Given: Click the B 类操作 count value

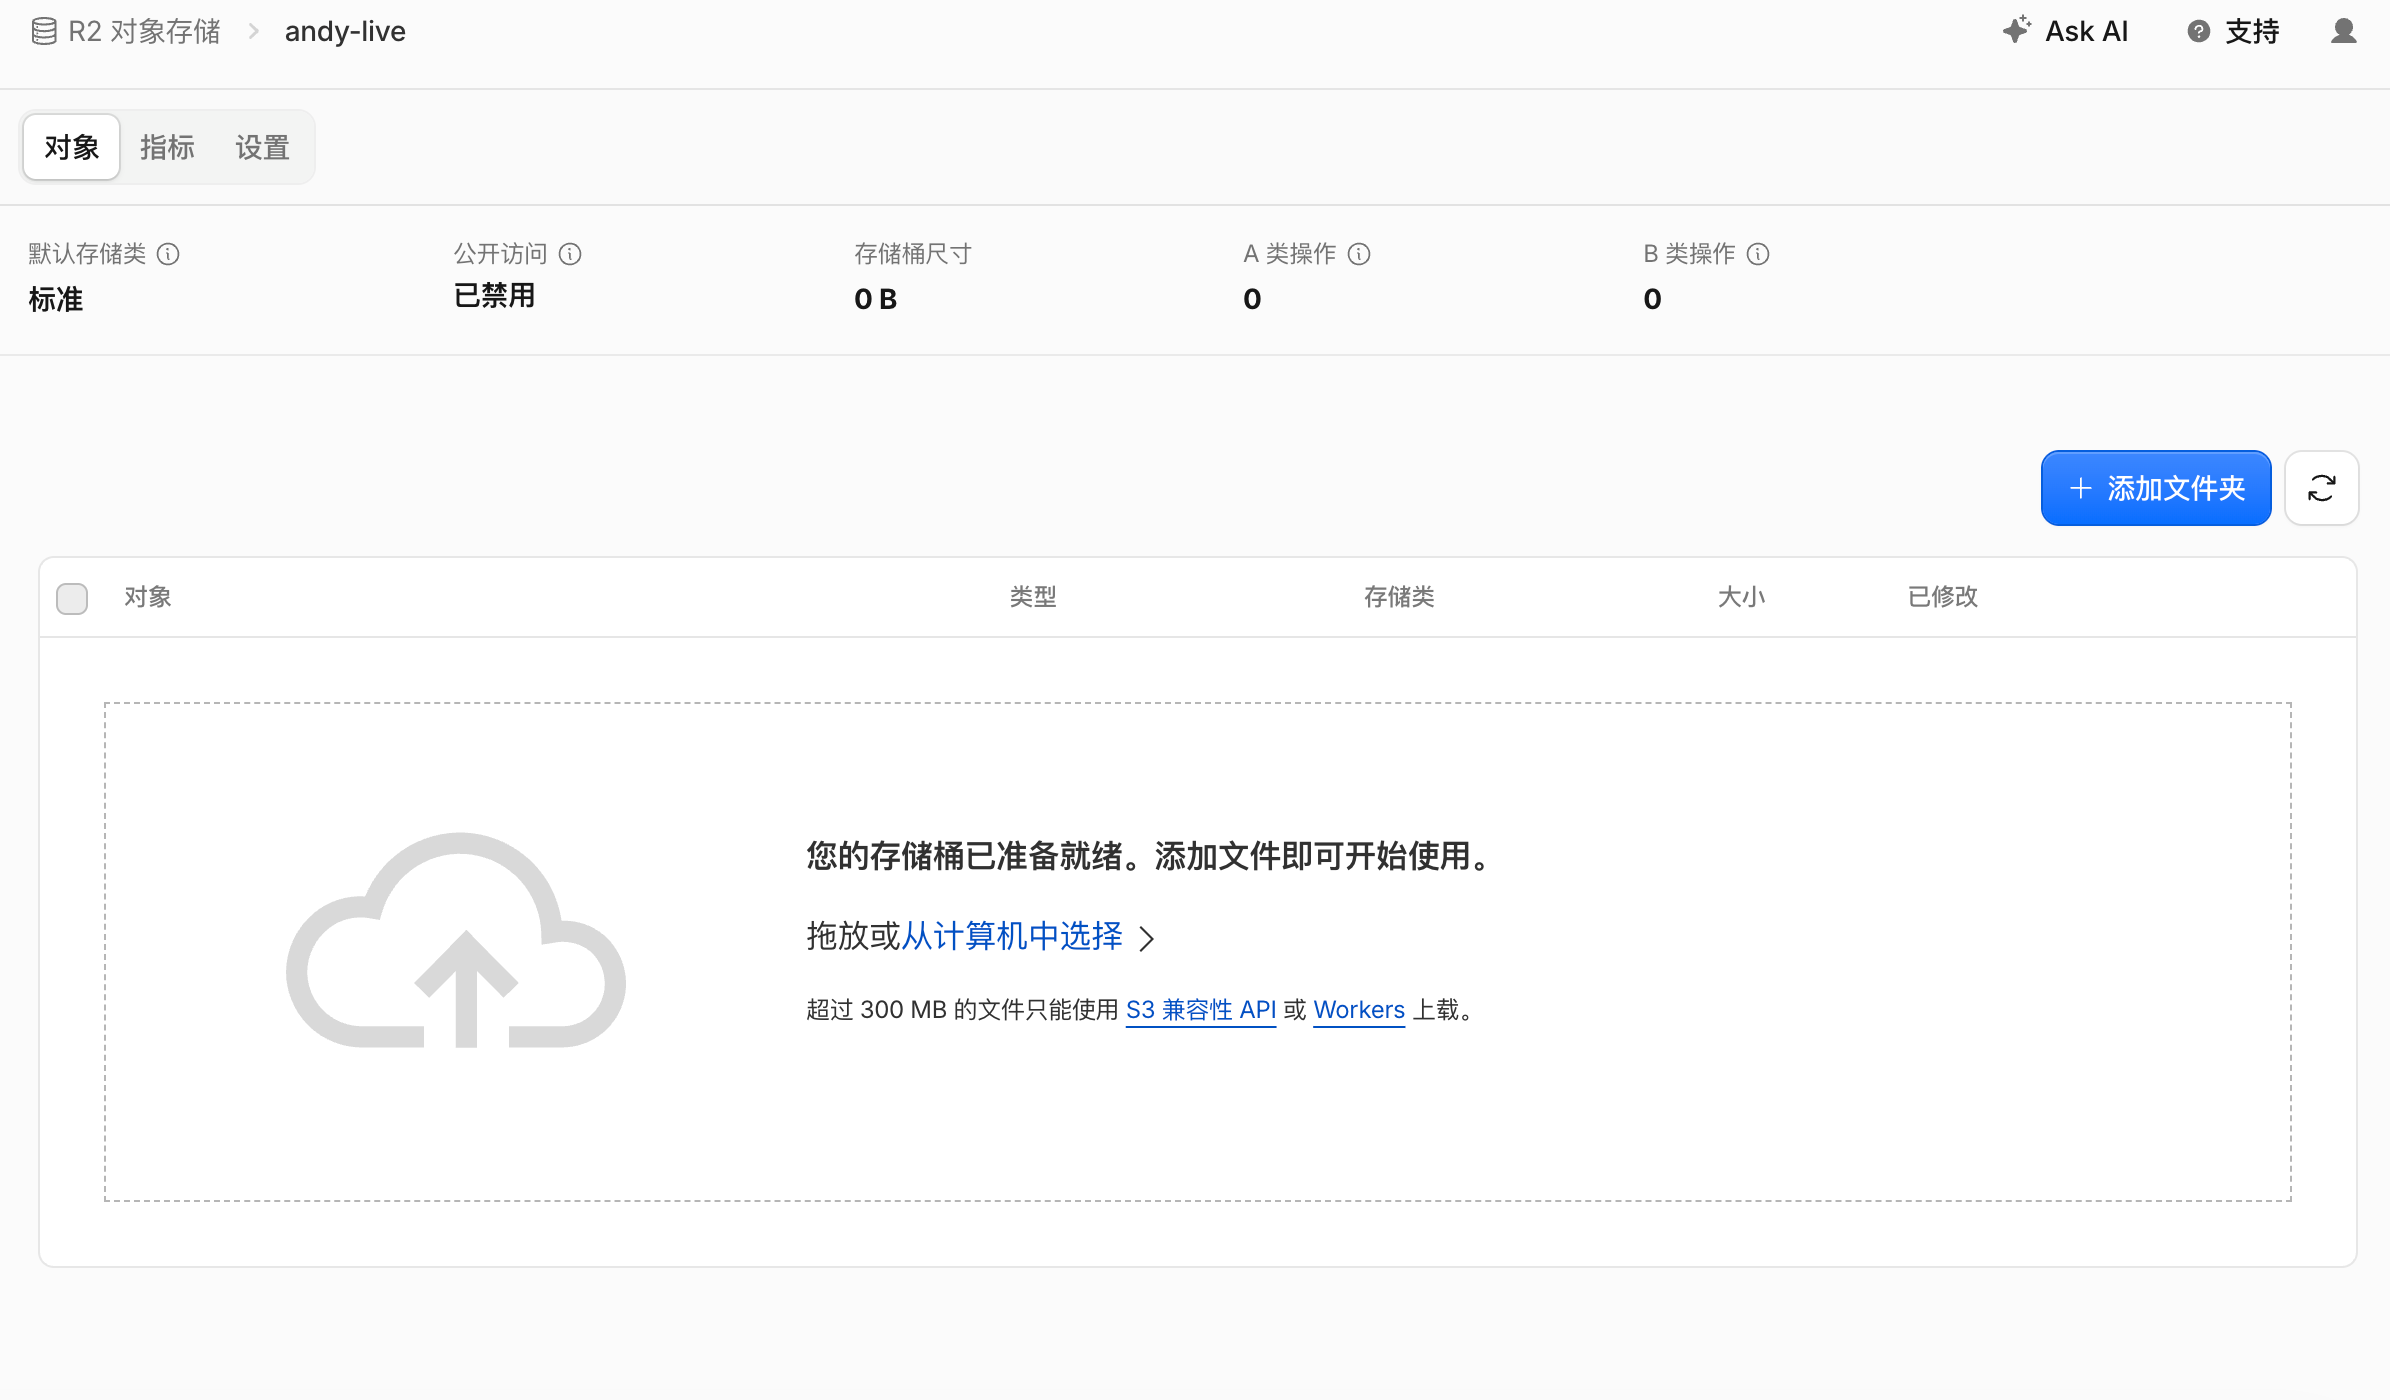Looking at the screenshot, I should coord(1652,299).
